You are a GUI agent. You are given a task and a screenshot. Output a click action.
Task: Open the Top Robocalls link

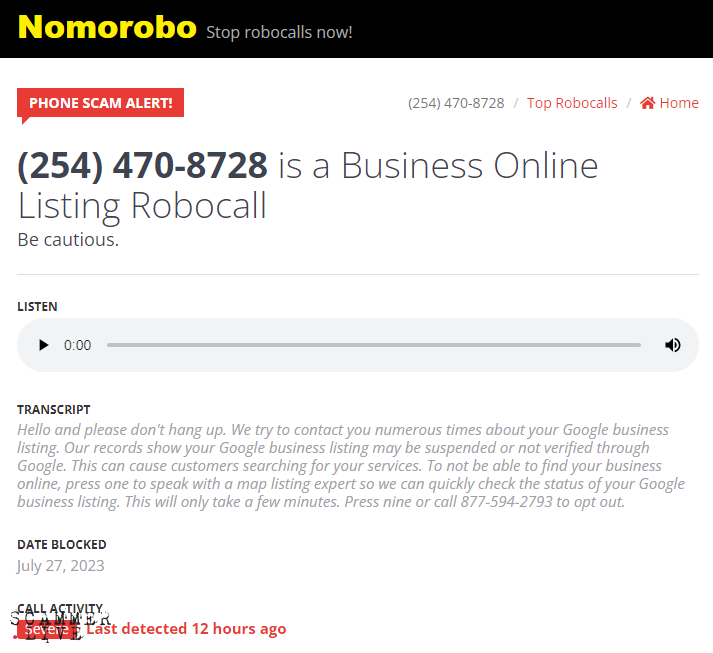click(x=572, y=103)
